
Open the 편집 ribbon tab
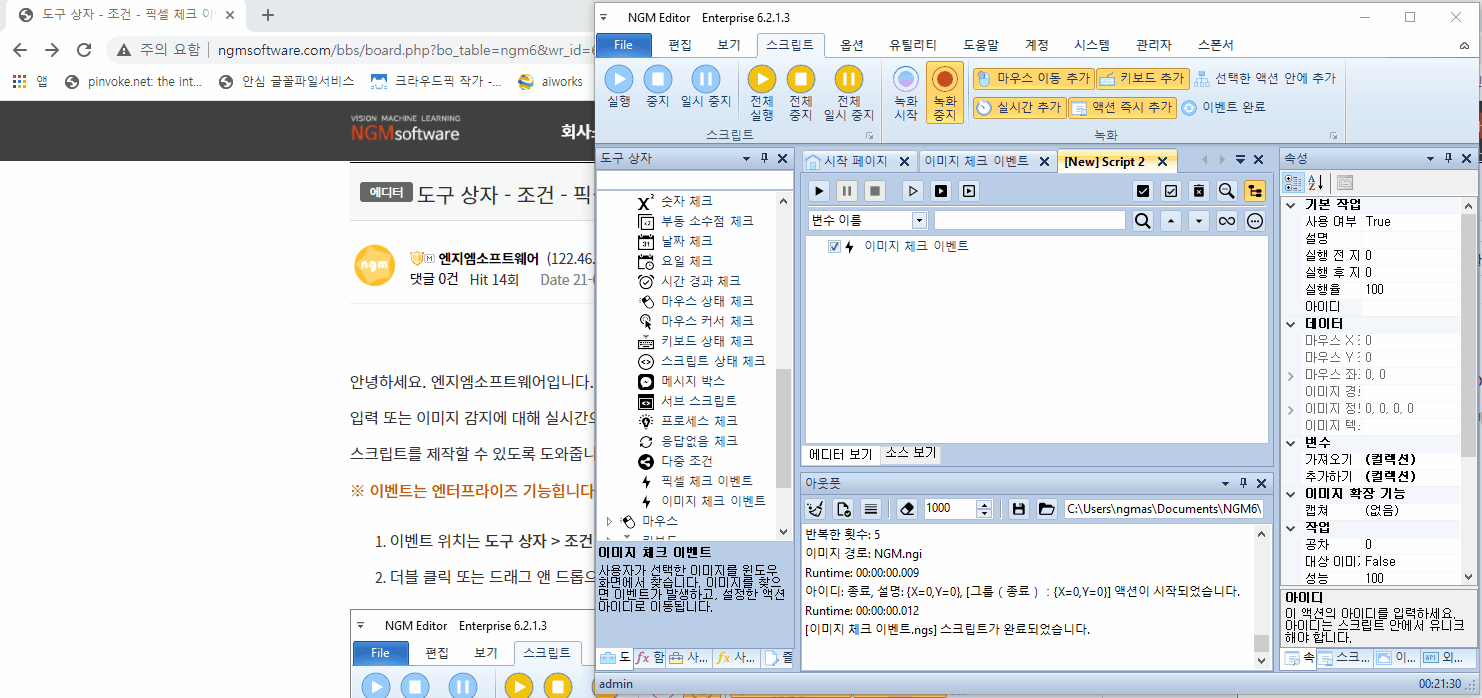tap(680, 45)
